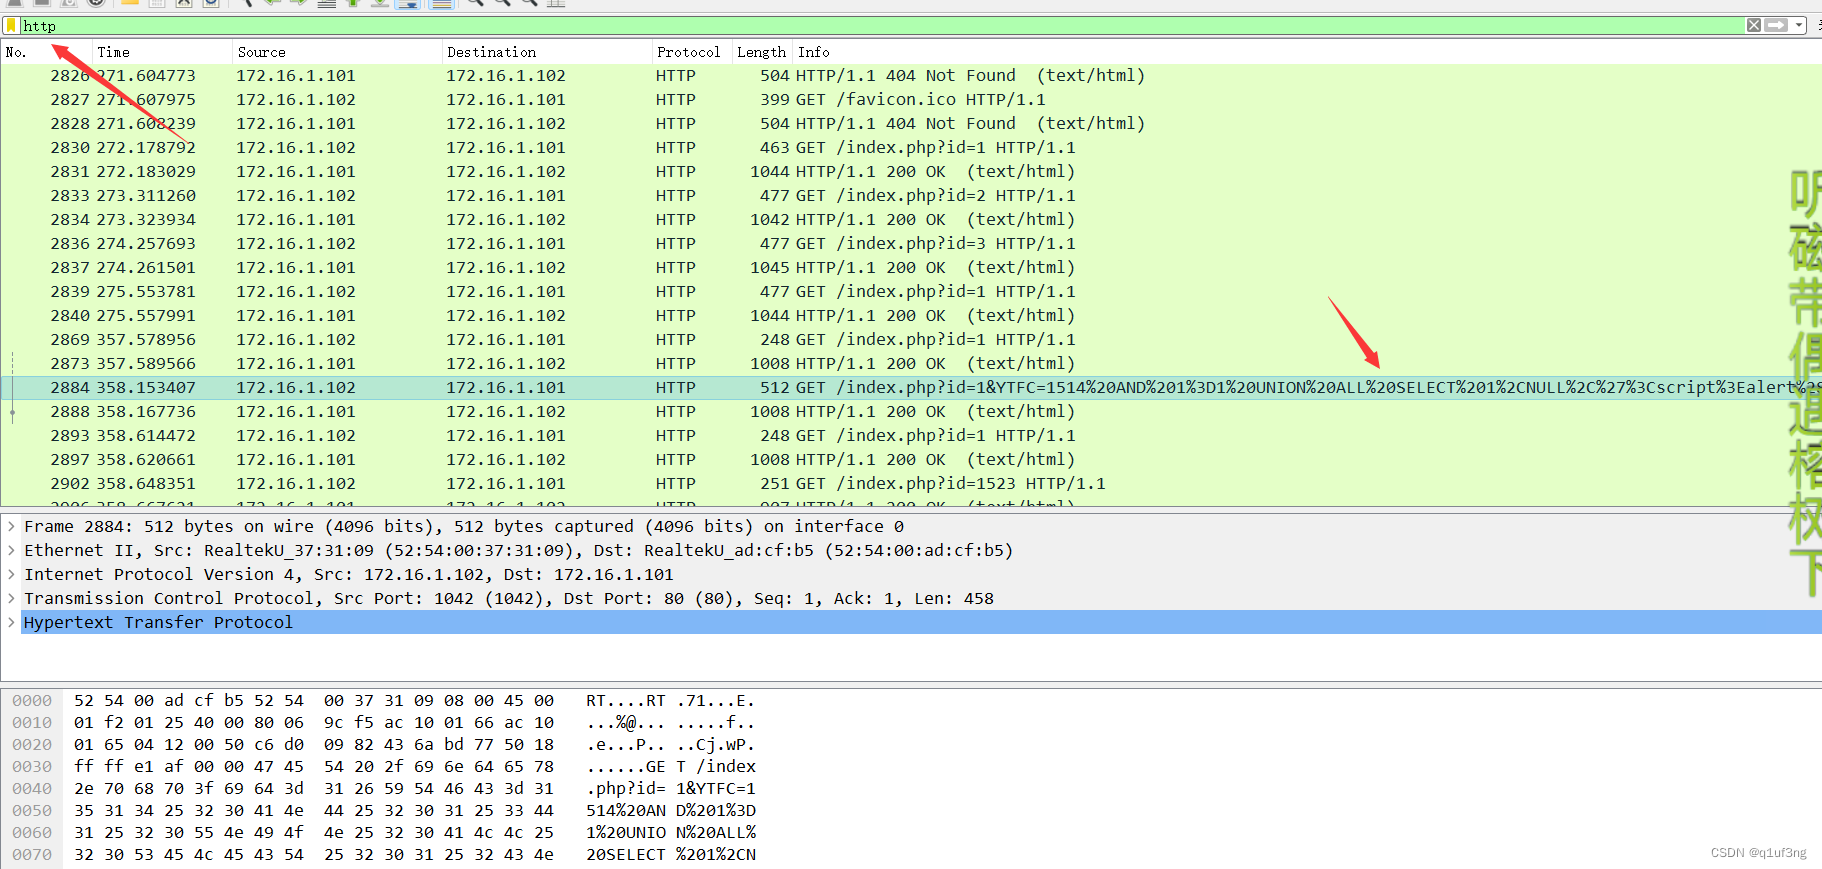Select packet 2827 GET /favicon.ico
Viewport: 1822px width, 869px height.
[911, 99]
